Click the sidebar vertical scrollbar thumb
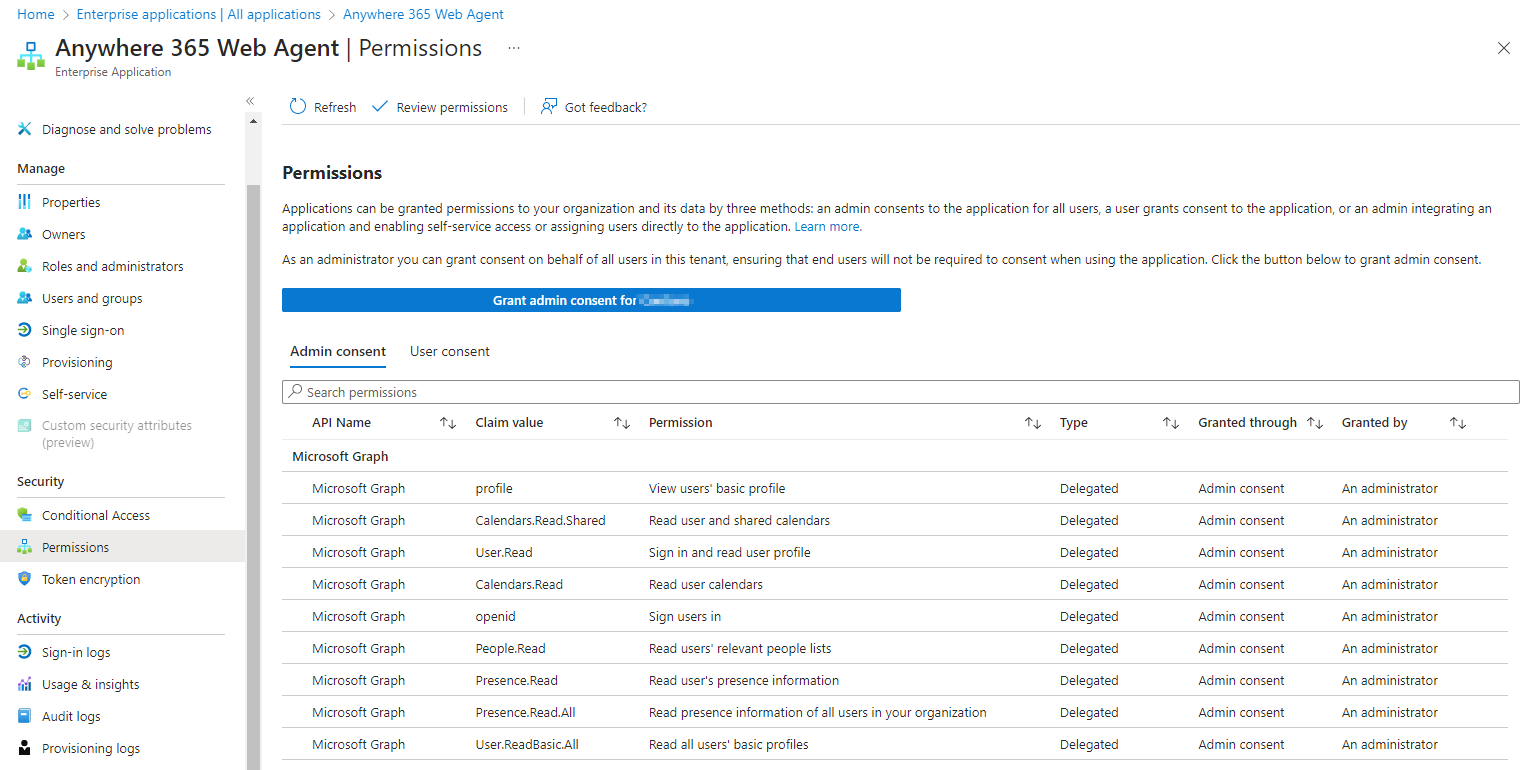The image size is (1527, 770). [253, 477]
